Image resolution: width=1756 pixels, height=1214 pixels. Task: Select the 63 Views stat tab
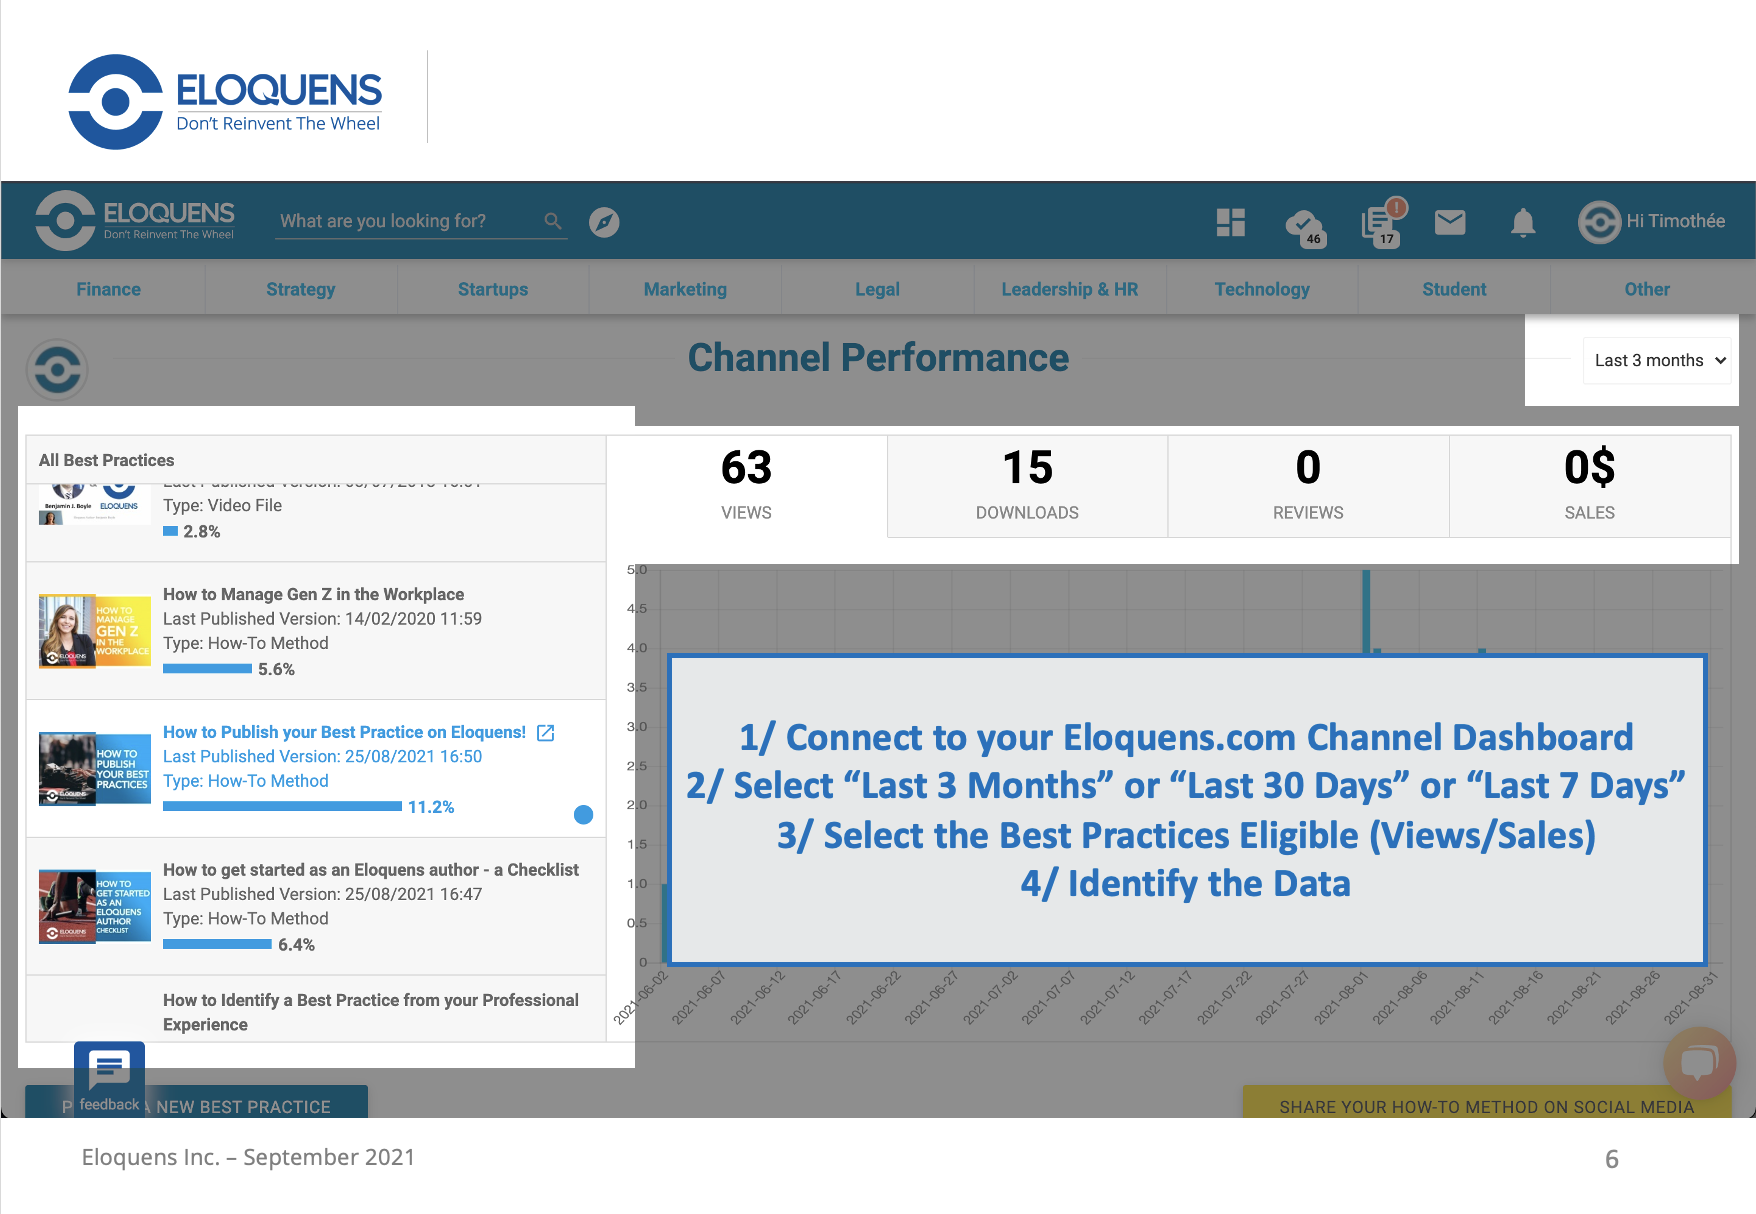pos(746,486)
